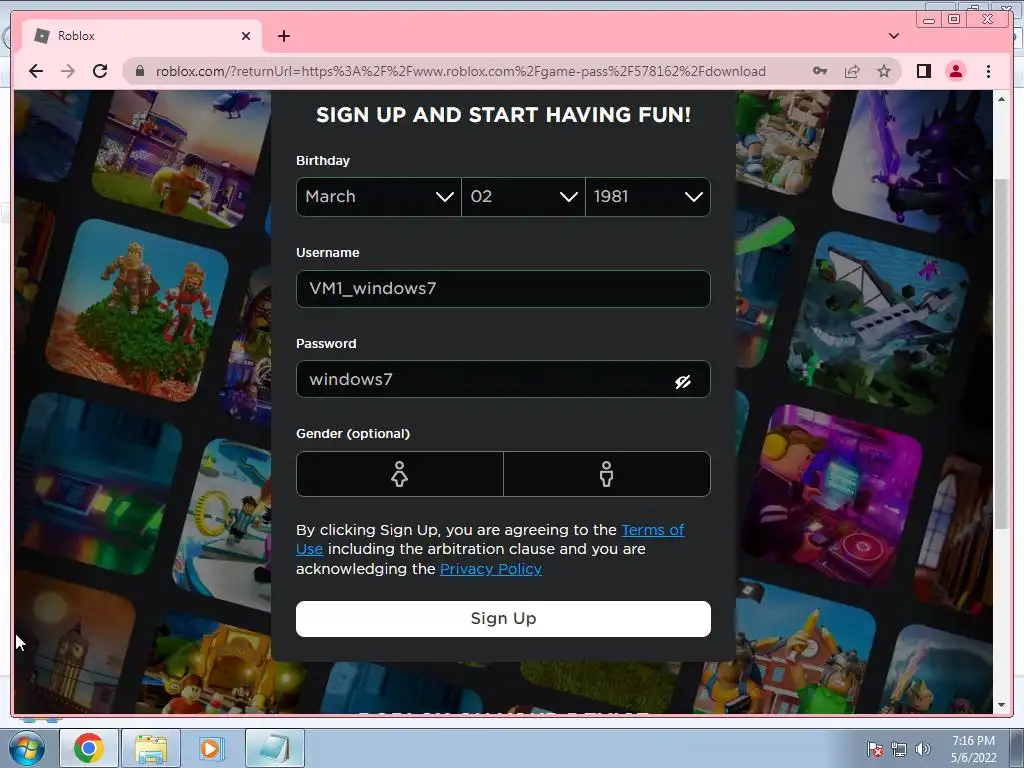Share this page from the address bar
Viewport: 1024px width, 768px height.
click(852, 71)
